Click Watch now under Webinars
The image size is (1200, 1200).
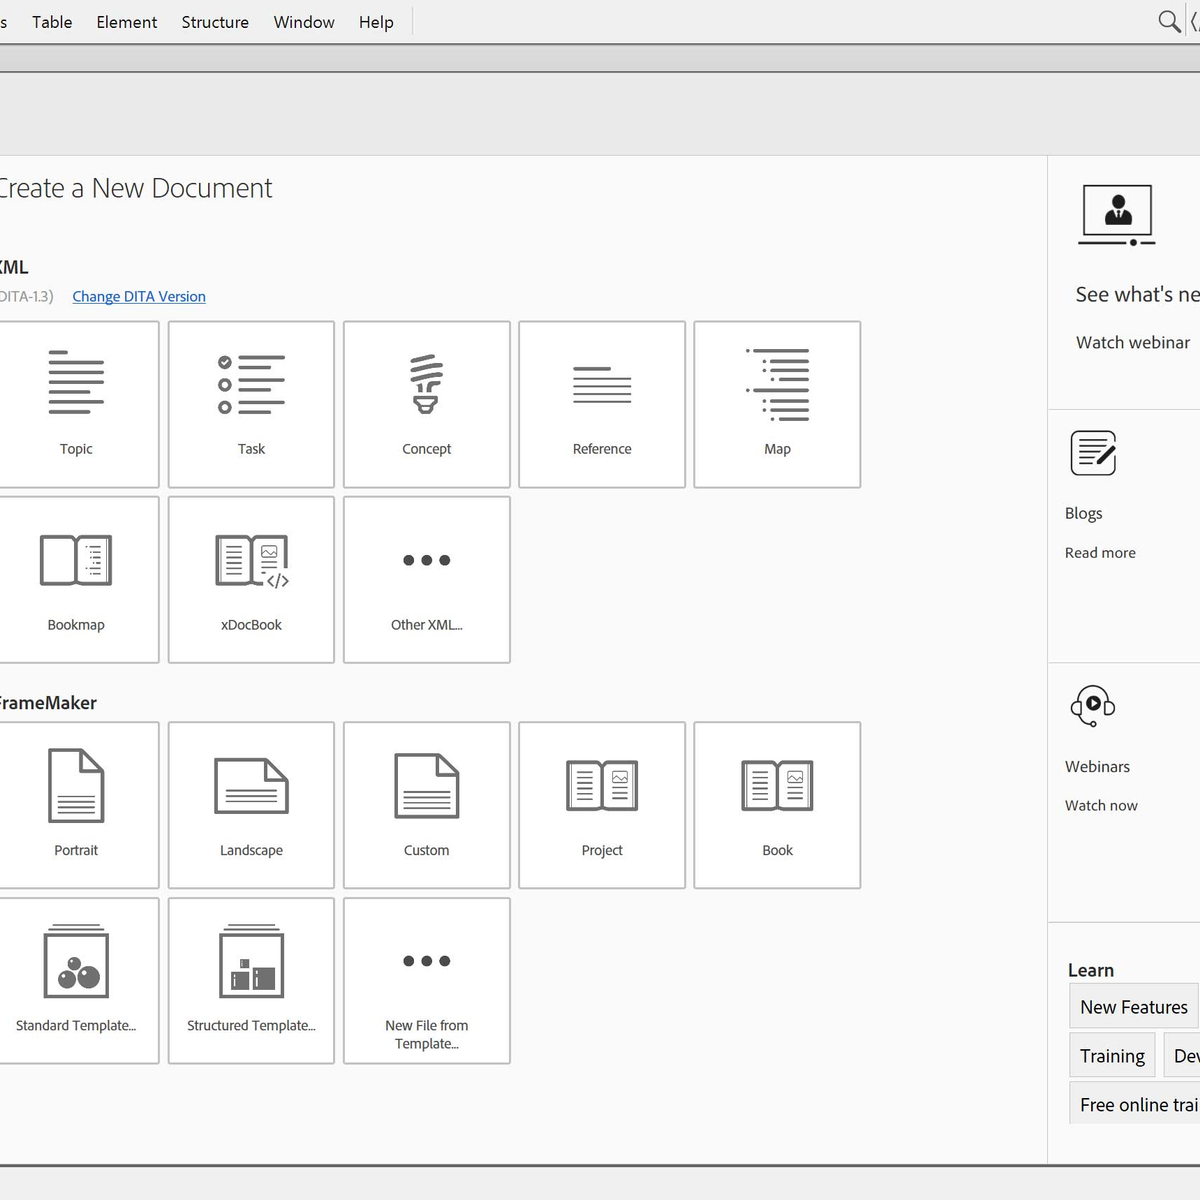1101,806
